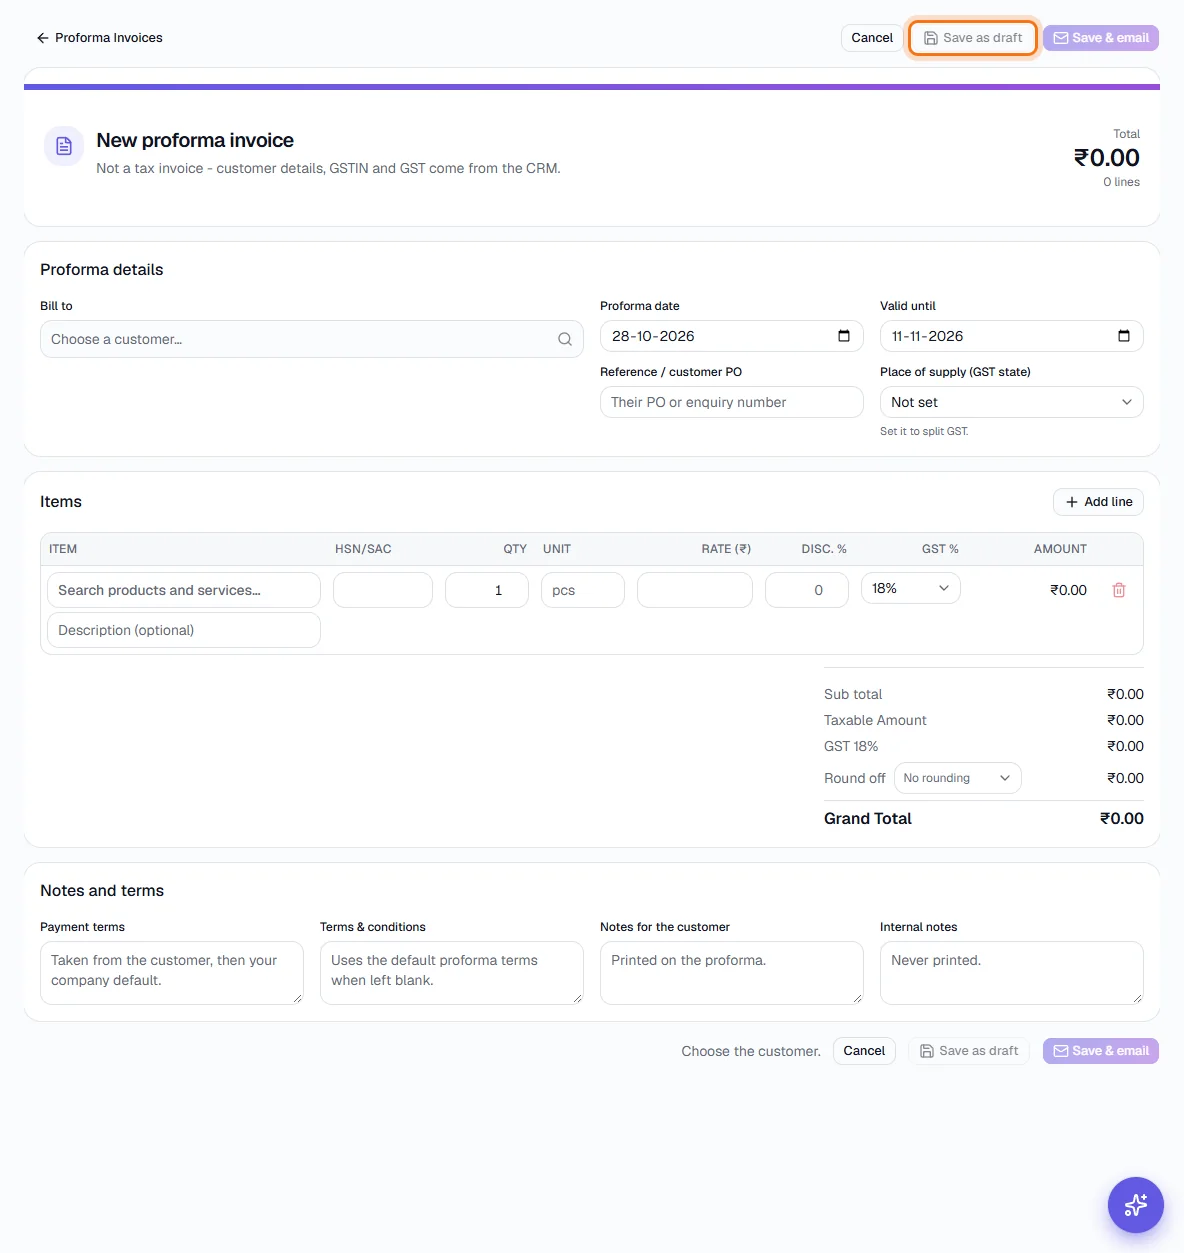Focus the Rate (₹) input box
Screen dimensions: 1184x1253
695,590
